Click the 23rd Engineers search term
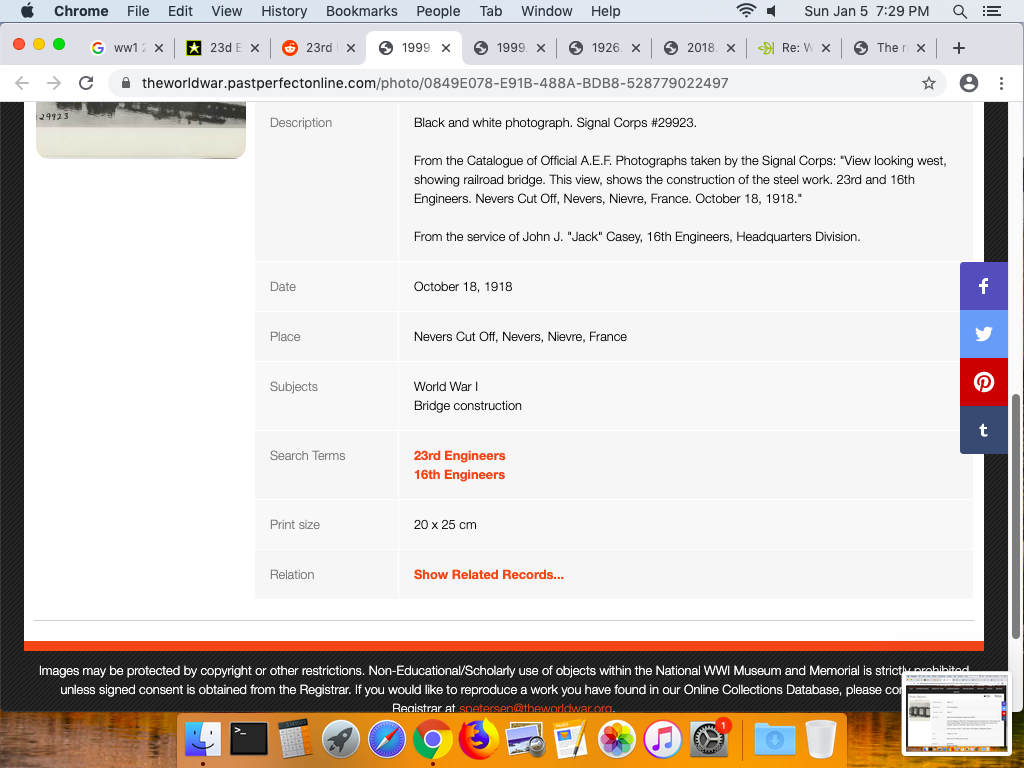The height and width of the screenshot is (768, 1024). pos(459,456)
